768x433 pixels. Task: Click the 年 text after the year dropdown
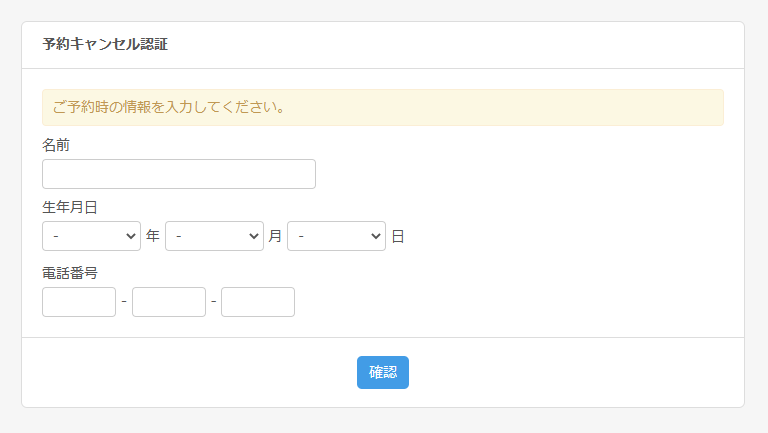153,237
